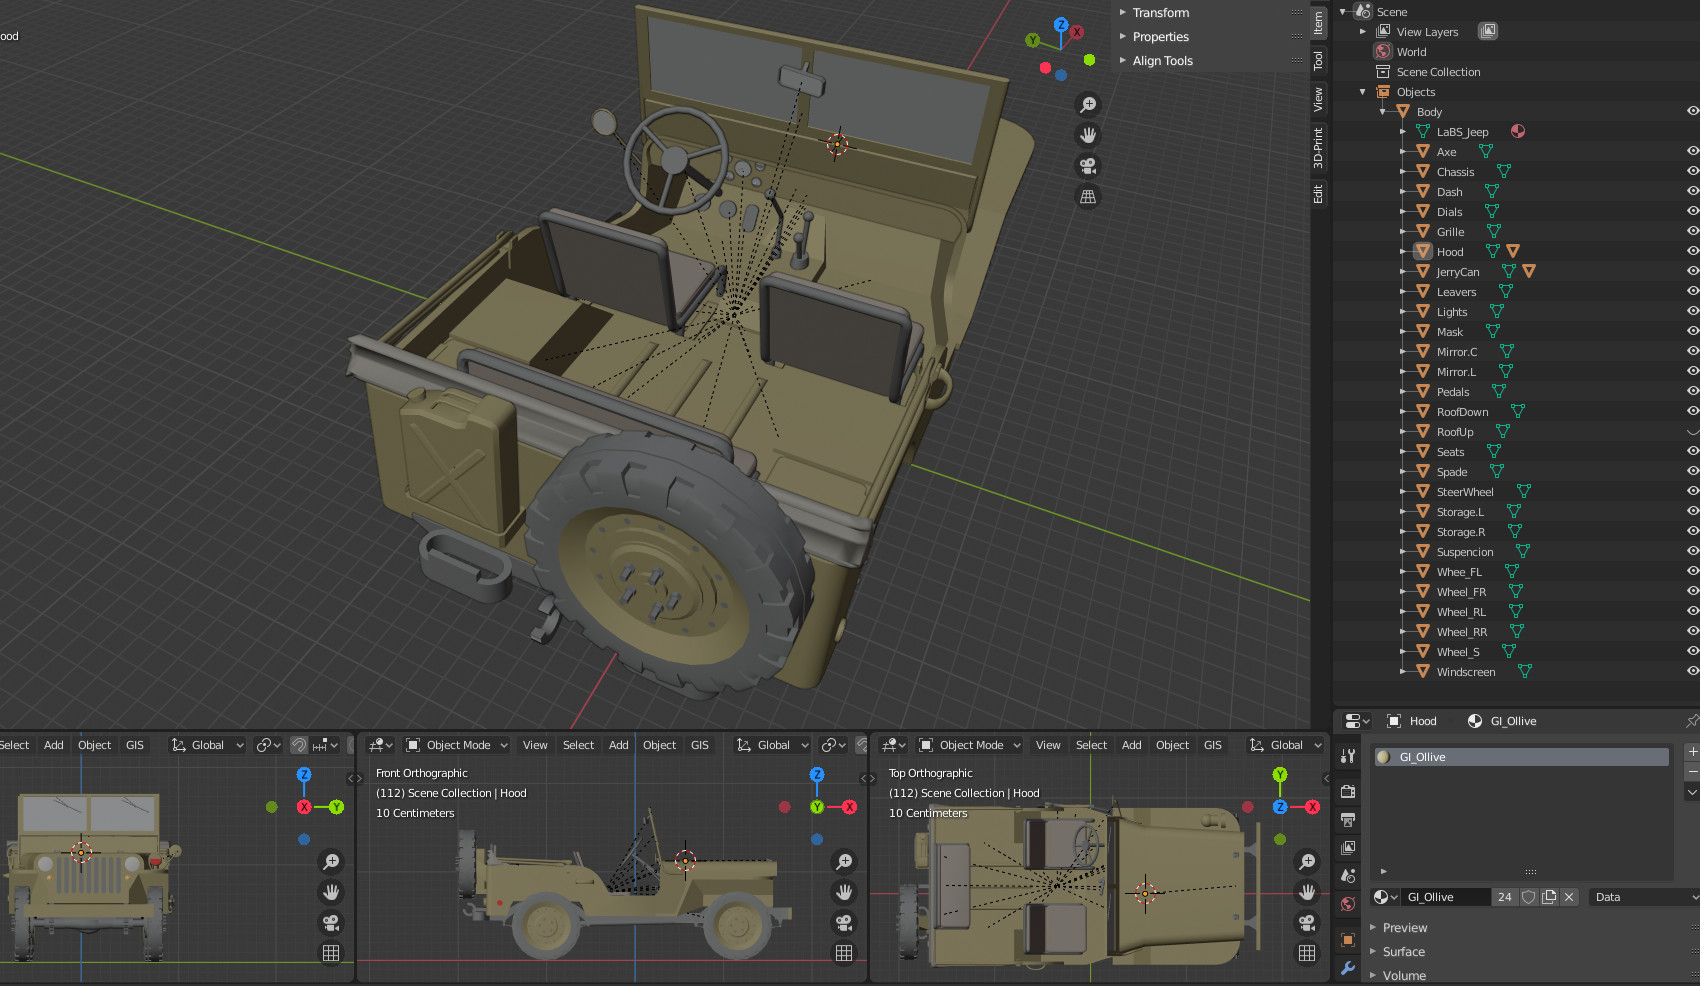Toggle camera view in main 3D viewport
Viewport: 1700px width, 986px height.
1088,166
